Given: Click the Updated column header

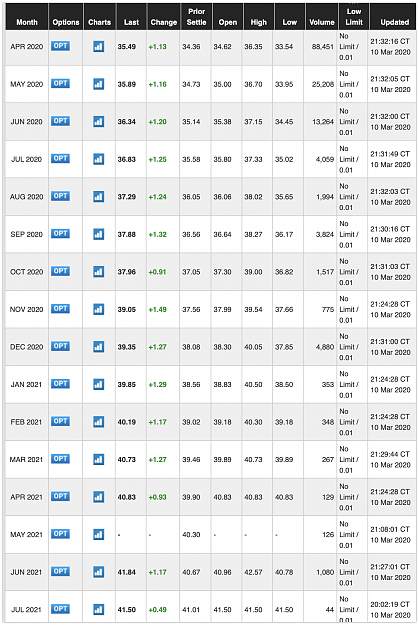Looking at the screenshot, I should coord(394,22).
